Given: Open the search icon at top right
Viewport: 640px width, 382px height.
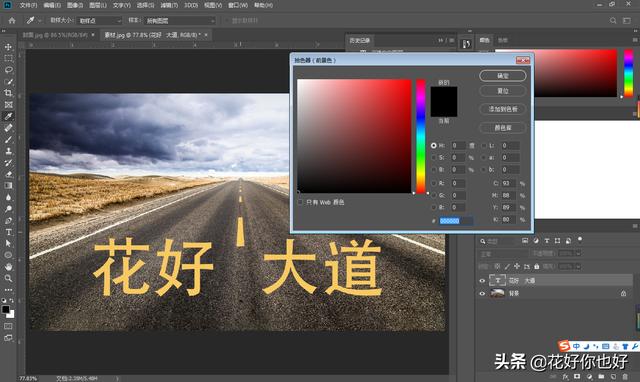Looking at the screenshot, I should [x=613, y=20].
